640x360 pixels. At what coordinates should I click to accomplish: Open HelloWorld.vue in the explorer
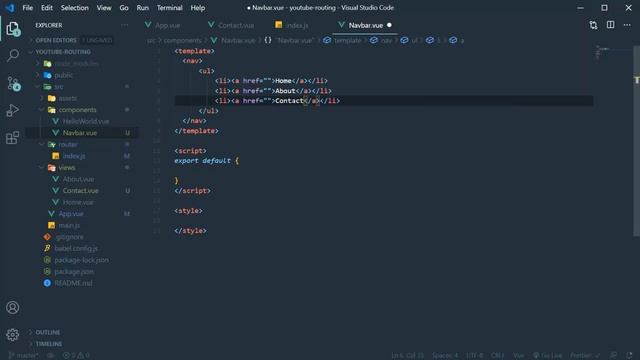click(86, 121)
